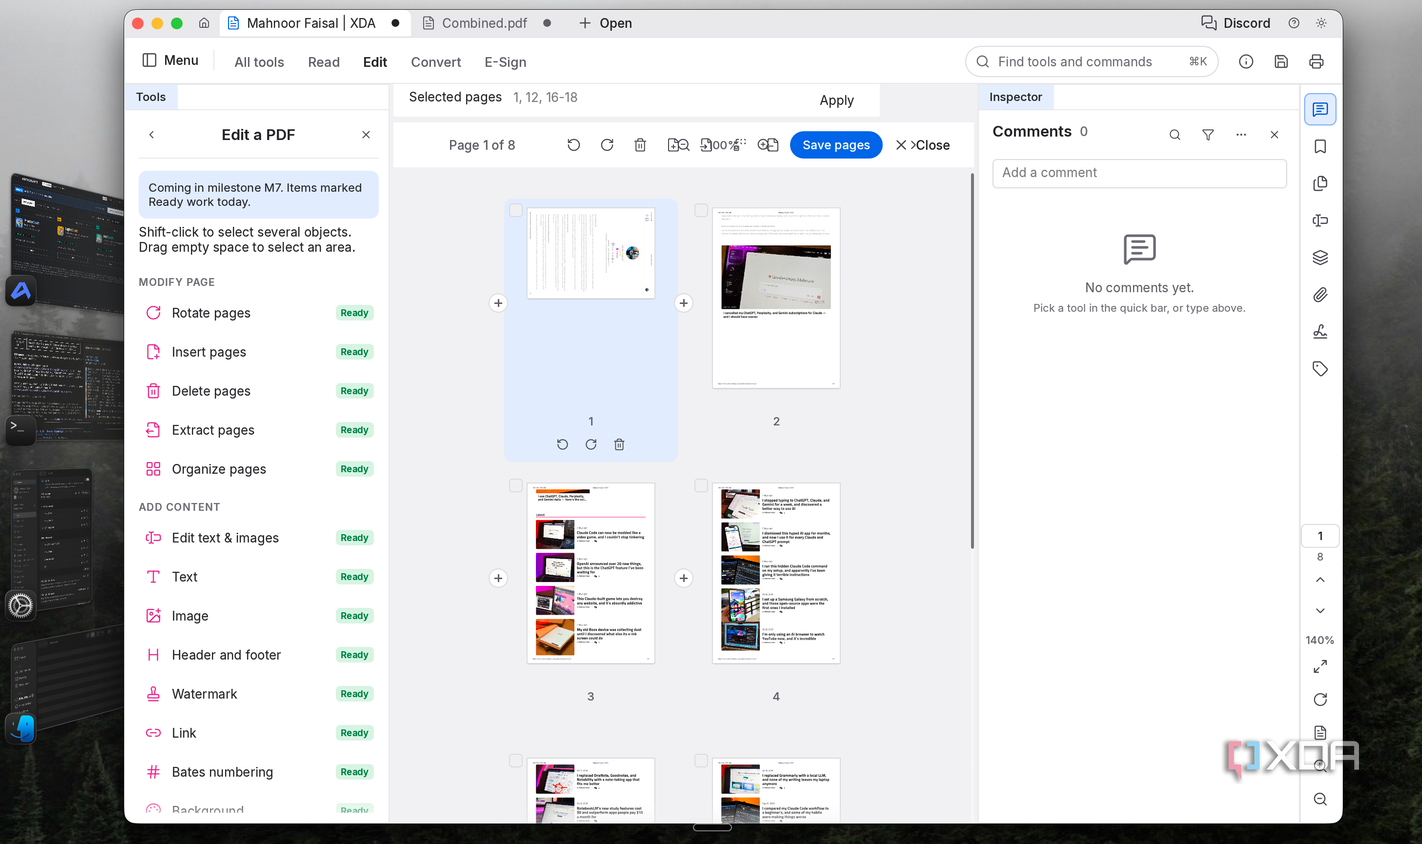Image resolution: width=1422 pixels, height=844 pixels.
Task: Rotate pages clockwise in organizer toolbar
Action: pyautogui.click(x=607, y=145)
